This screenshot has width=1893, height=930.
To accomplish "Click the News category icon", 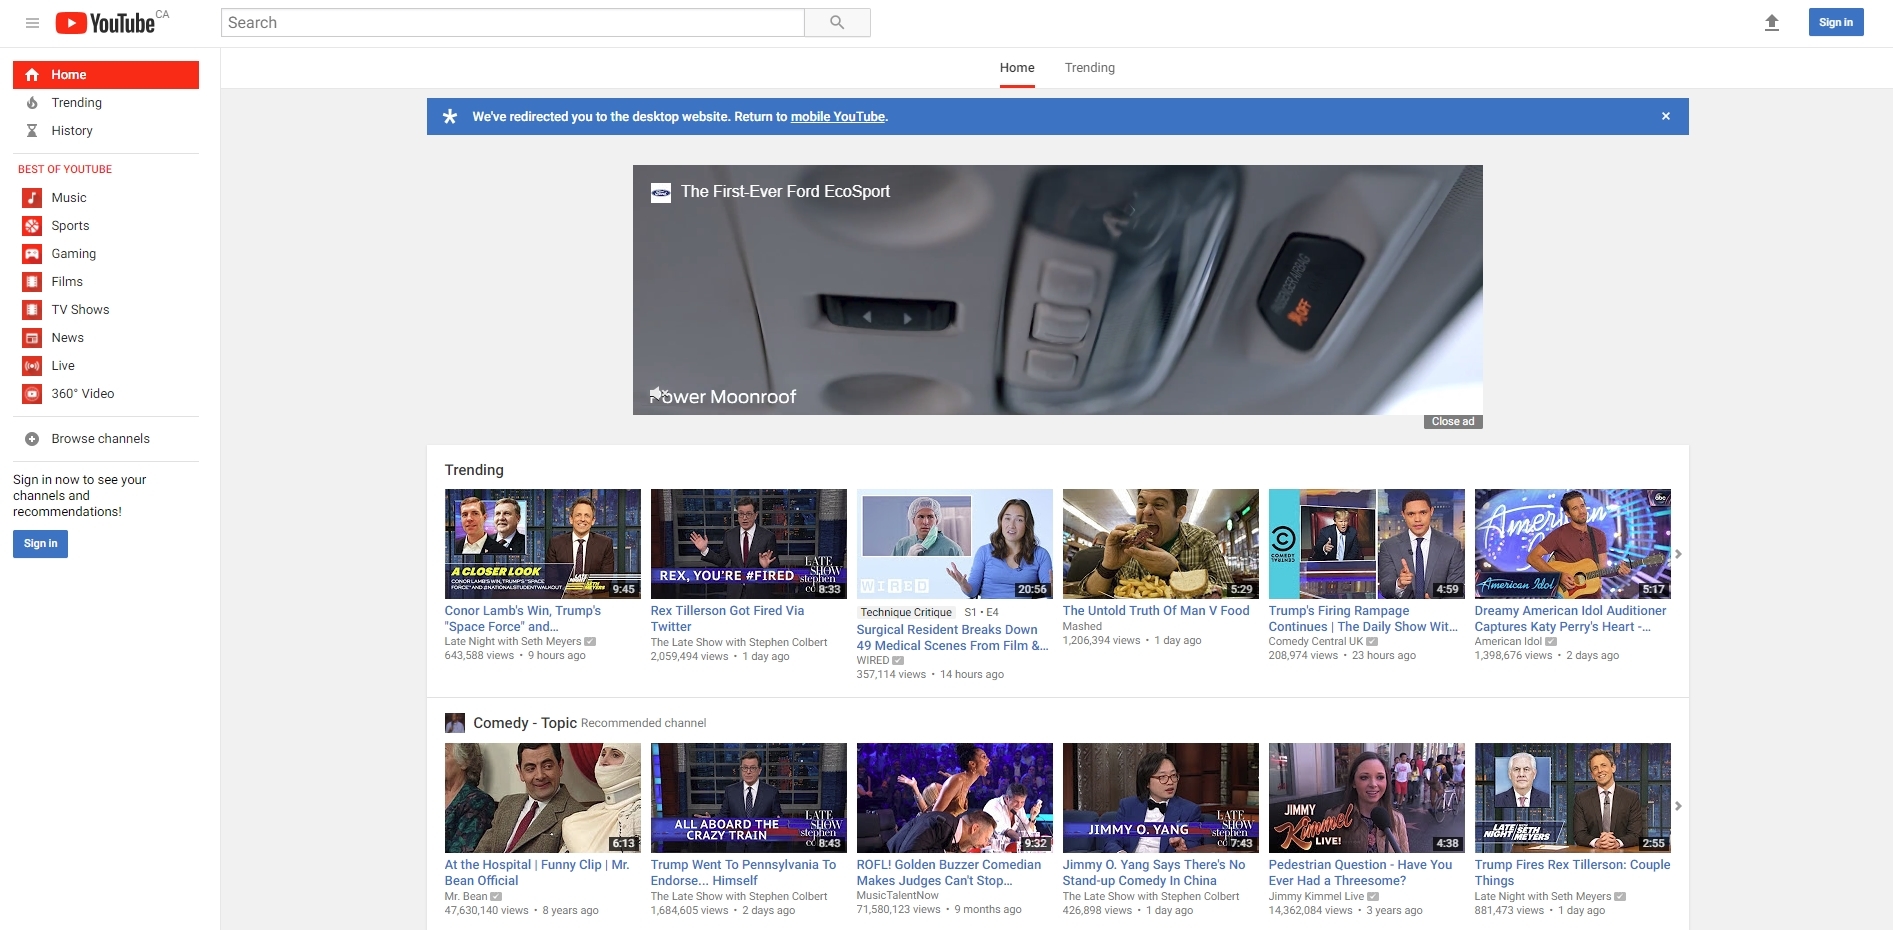I will [32, 338].
